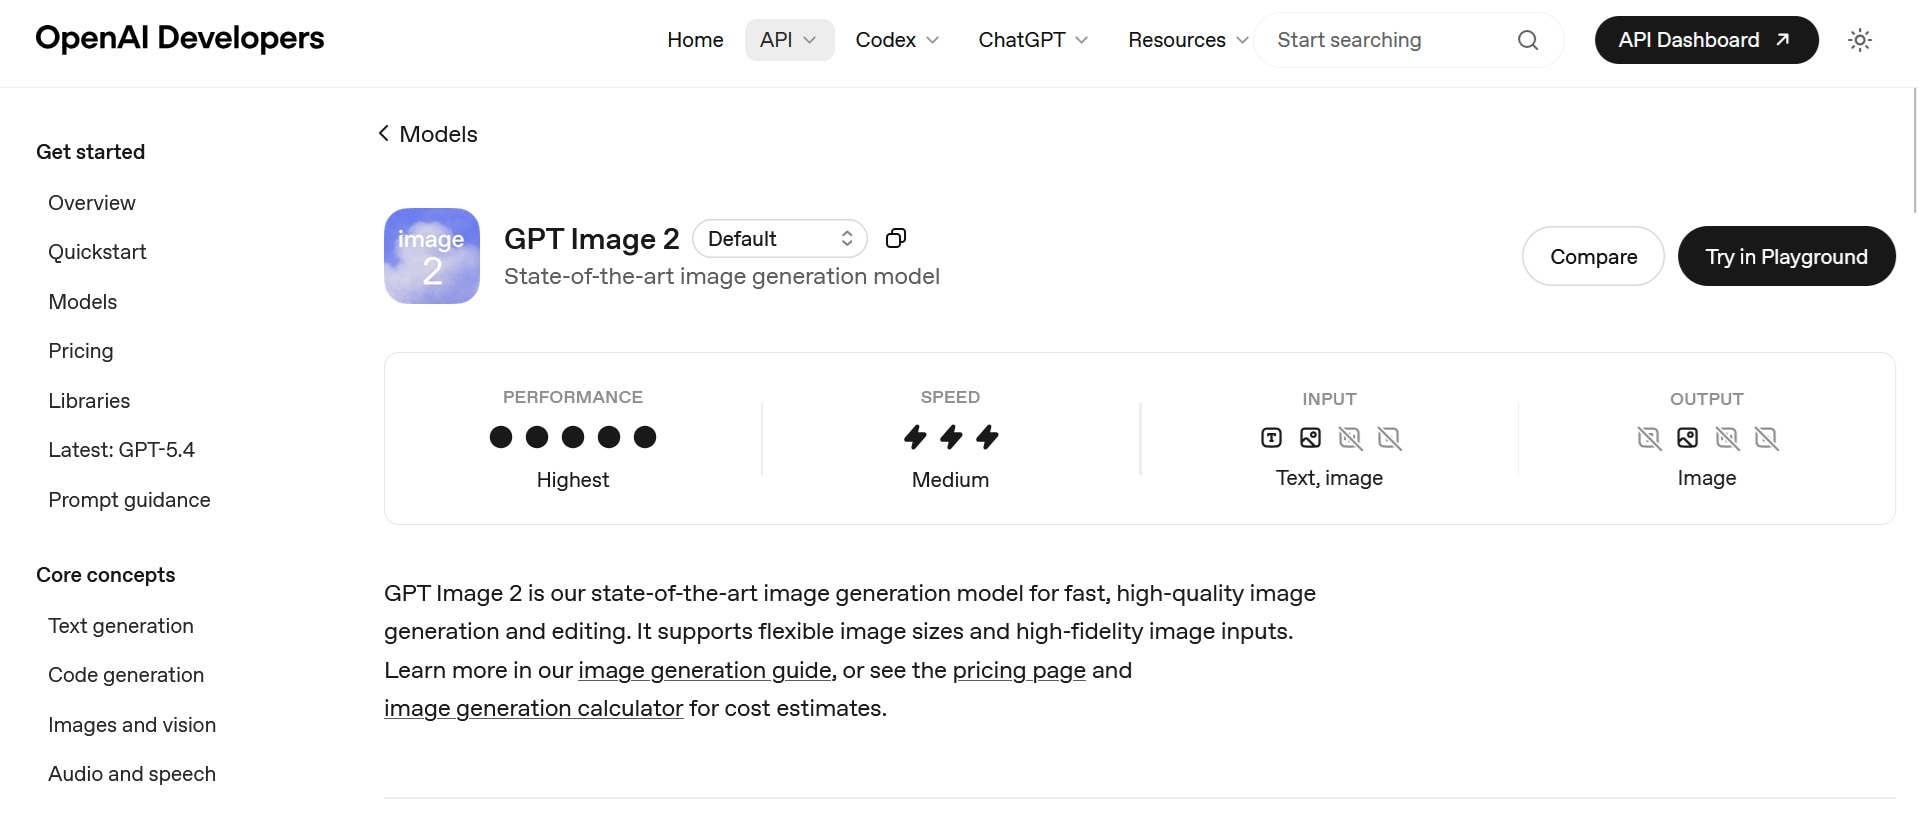
Task: Click the Get started section heading
Action: [x=90, y=152]
